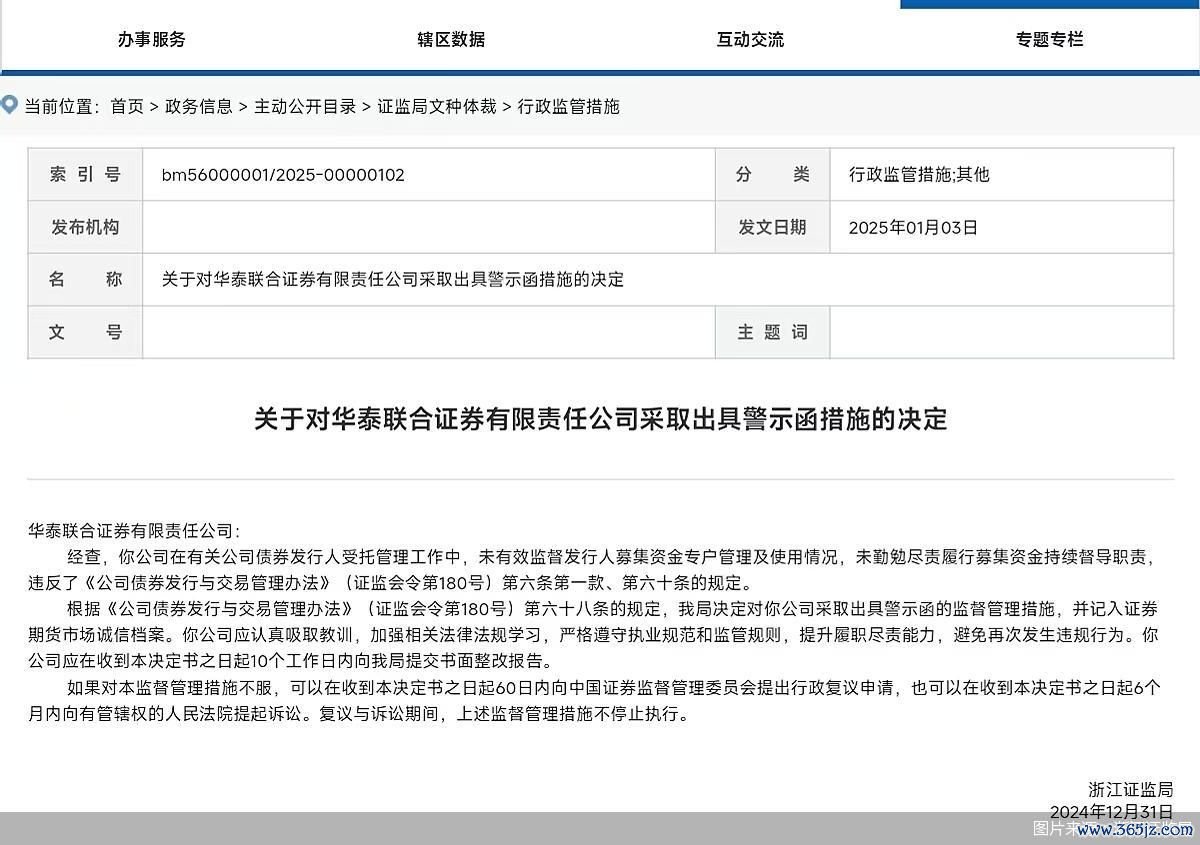
Task: Go to 首页 in the breadcrumb
Action: (x=127, y=106)
